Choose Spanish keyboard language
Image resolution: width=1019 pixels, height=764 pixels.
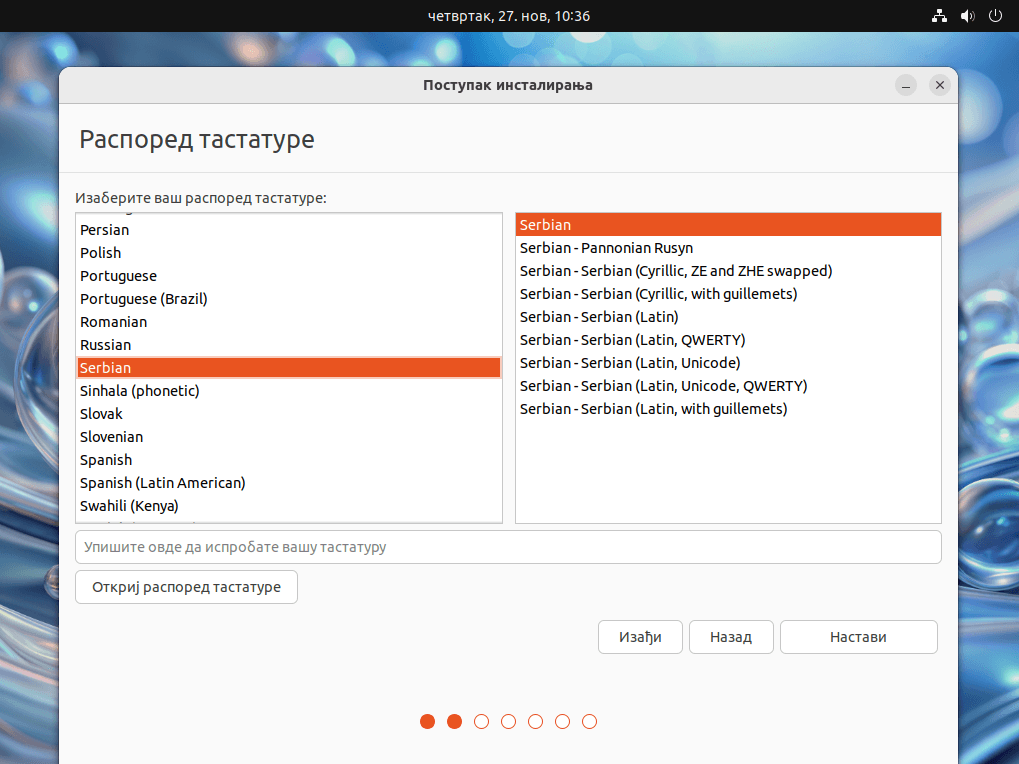click(x=289, y=460)
